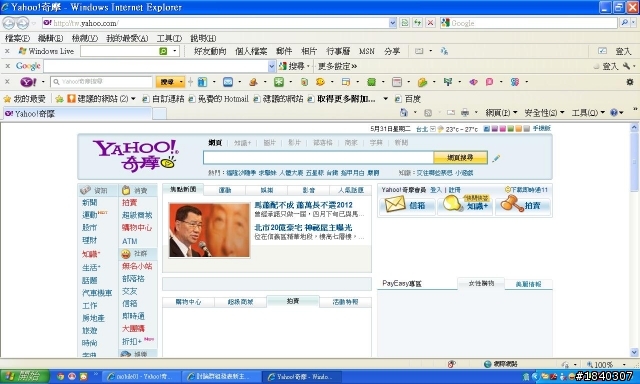This screenshot has height=384, width=640.
Task: Open the dropdown arrow of the yellow 搜尋 button
Action: (x=181, y=82)
